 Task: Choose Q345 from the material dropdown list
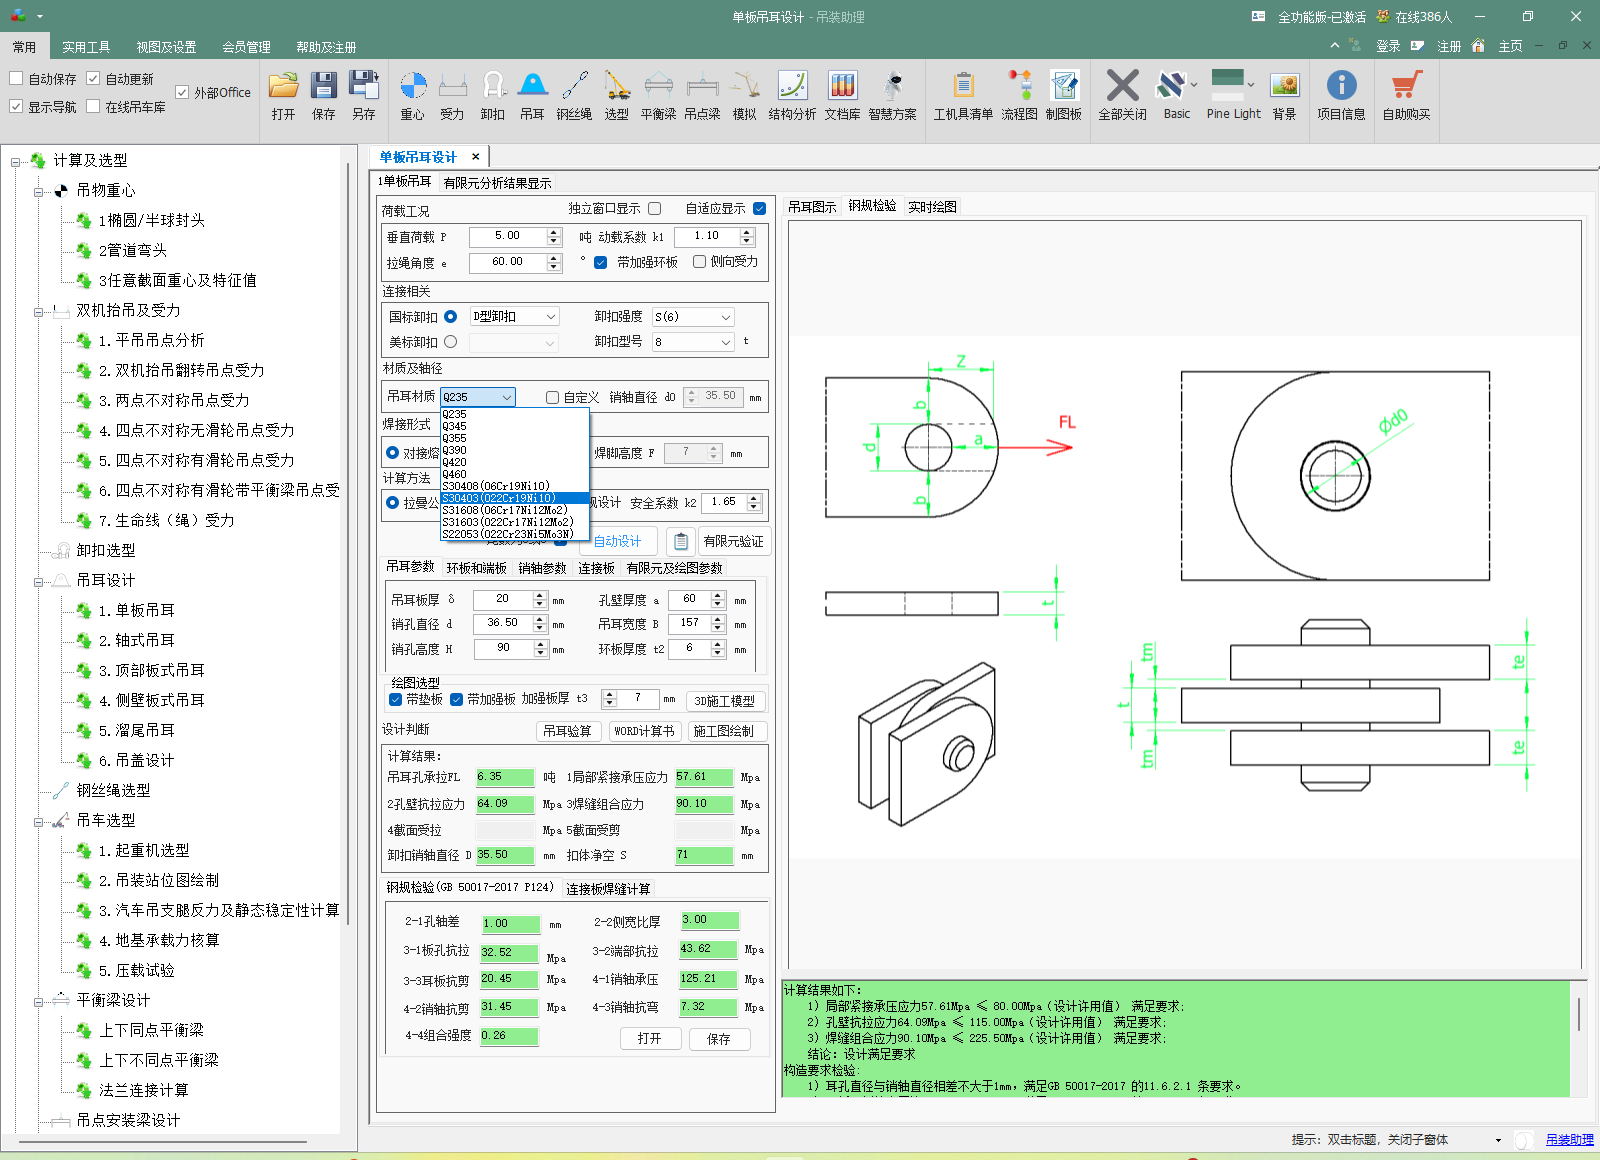pyautogui.click(x=455, y=426)
